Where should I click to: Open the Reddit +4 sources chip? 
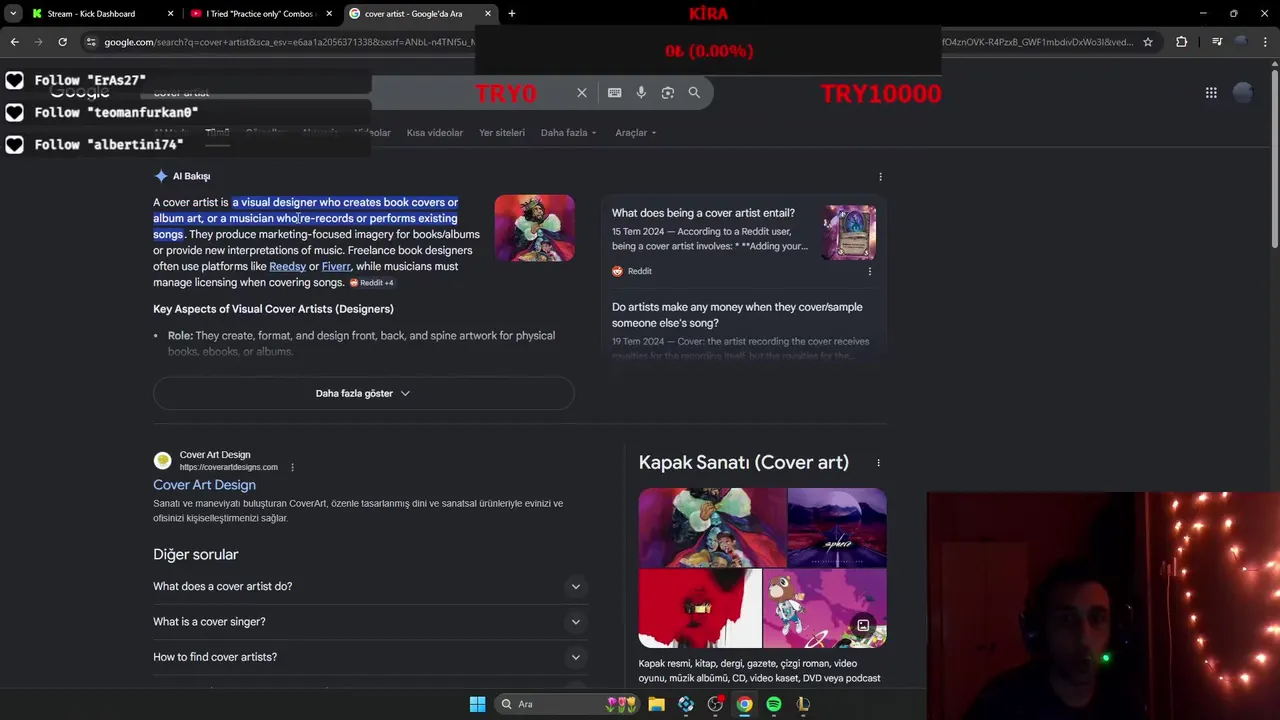tap(371, 283)
